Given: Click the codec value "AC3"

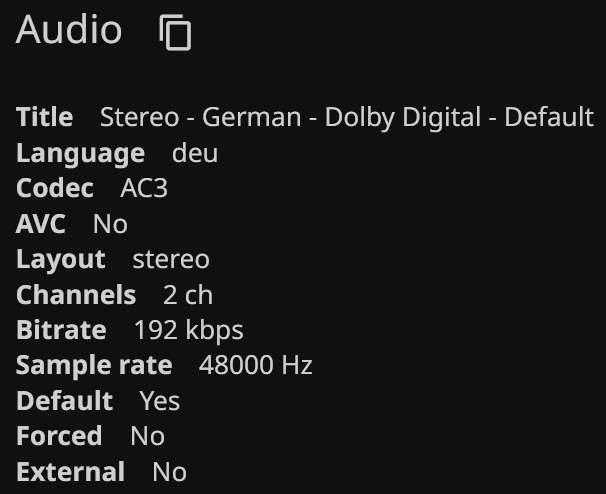Looking at the screenshot, I should [144, 189].
